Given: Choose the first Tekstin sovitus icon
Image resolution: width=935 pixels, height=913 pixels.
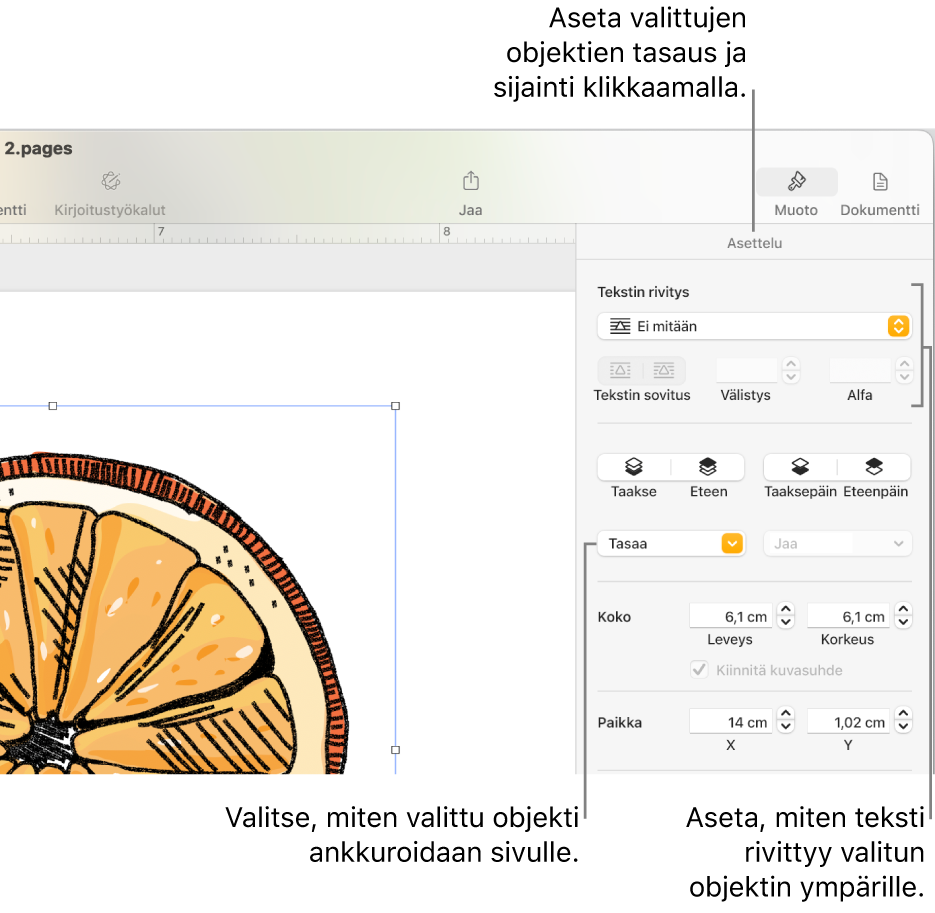Looking at the screenshot, I should (620, 370).
